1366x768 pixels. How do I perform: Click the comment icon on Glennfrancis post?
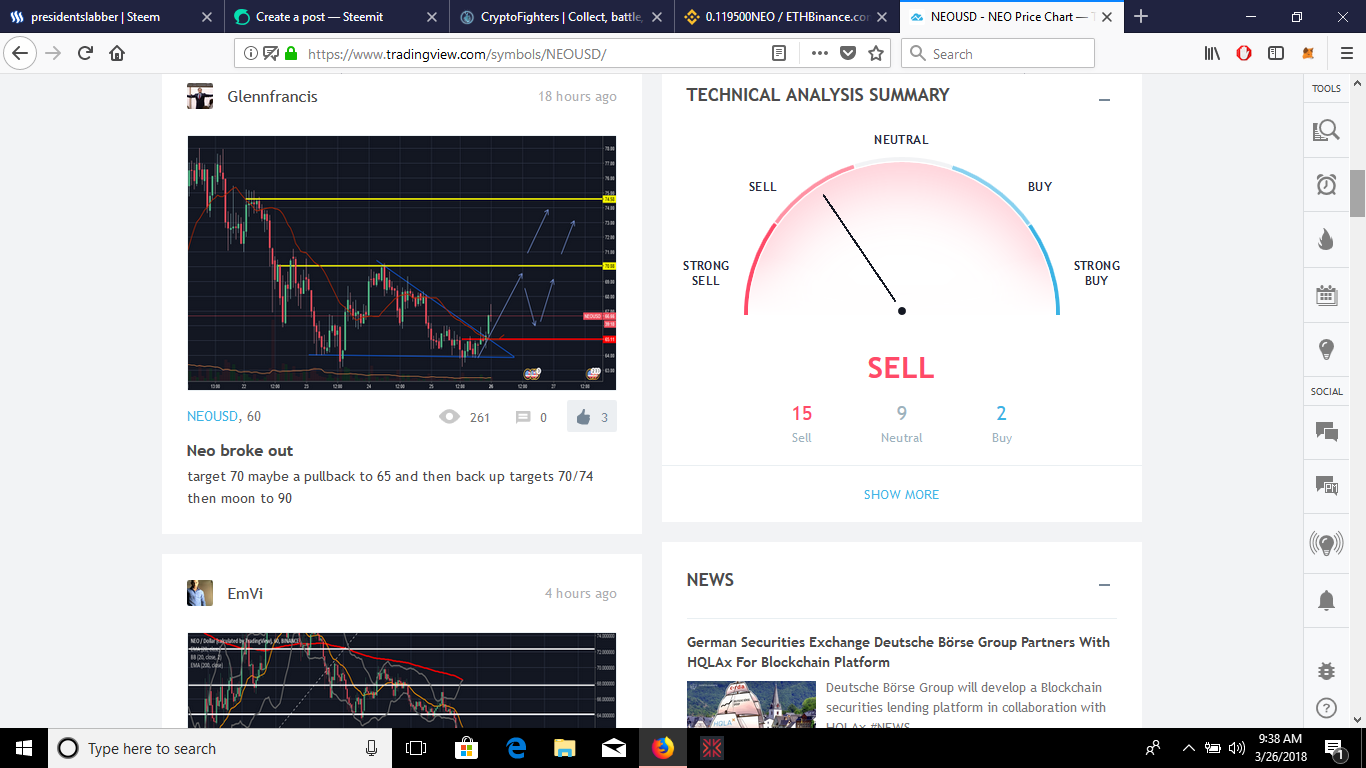pyautogui.click(x=523, y=417)
